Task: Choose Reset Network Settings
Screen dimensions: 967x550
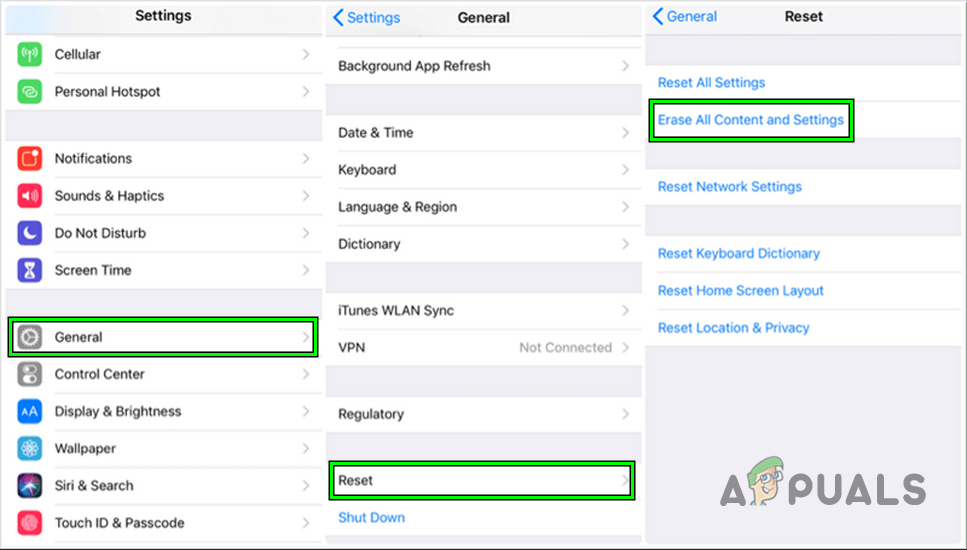Action: [x=730, y=187]
